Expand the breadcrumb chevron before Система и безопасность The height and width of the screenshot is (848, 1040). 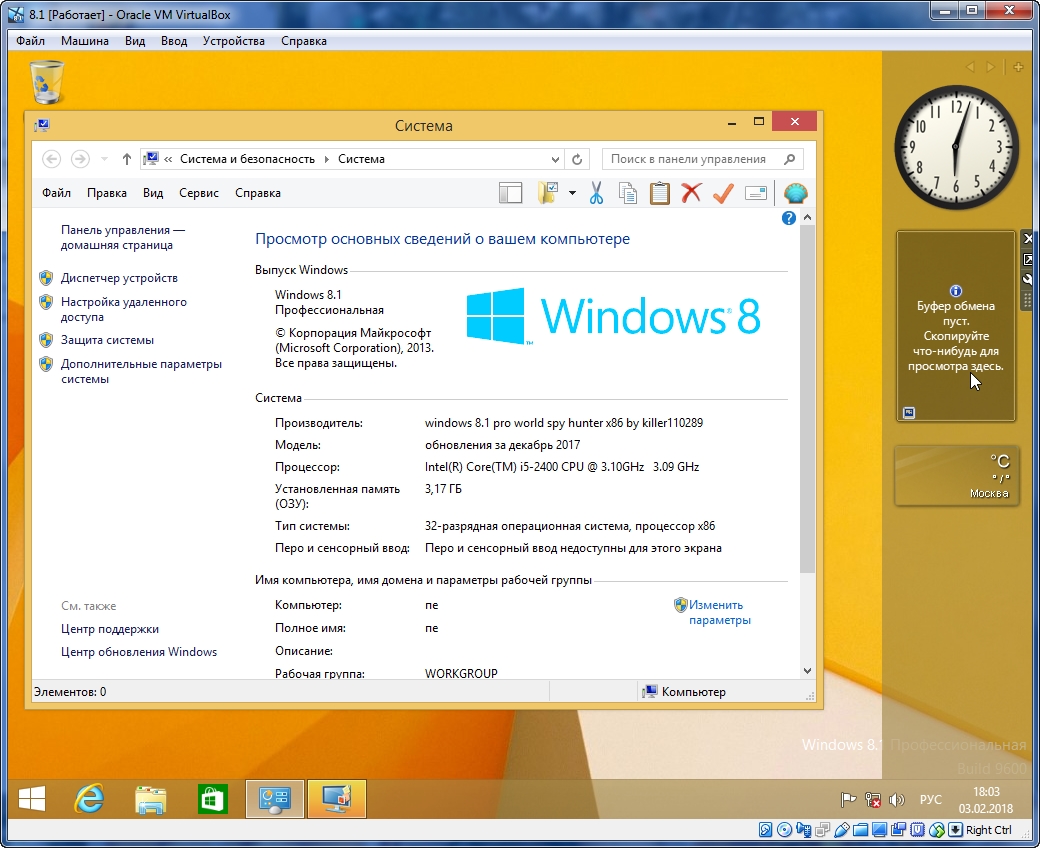pos(168,159)
